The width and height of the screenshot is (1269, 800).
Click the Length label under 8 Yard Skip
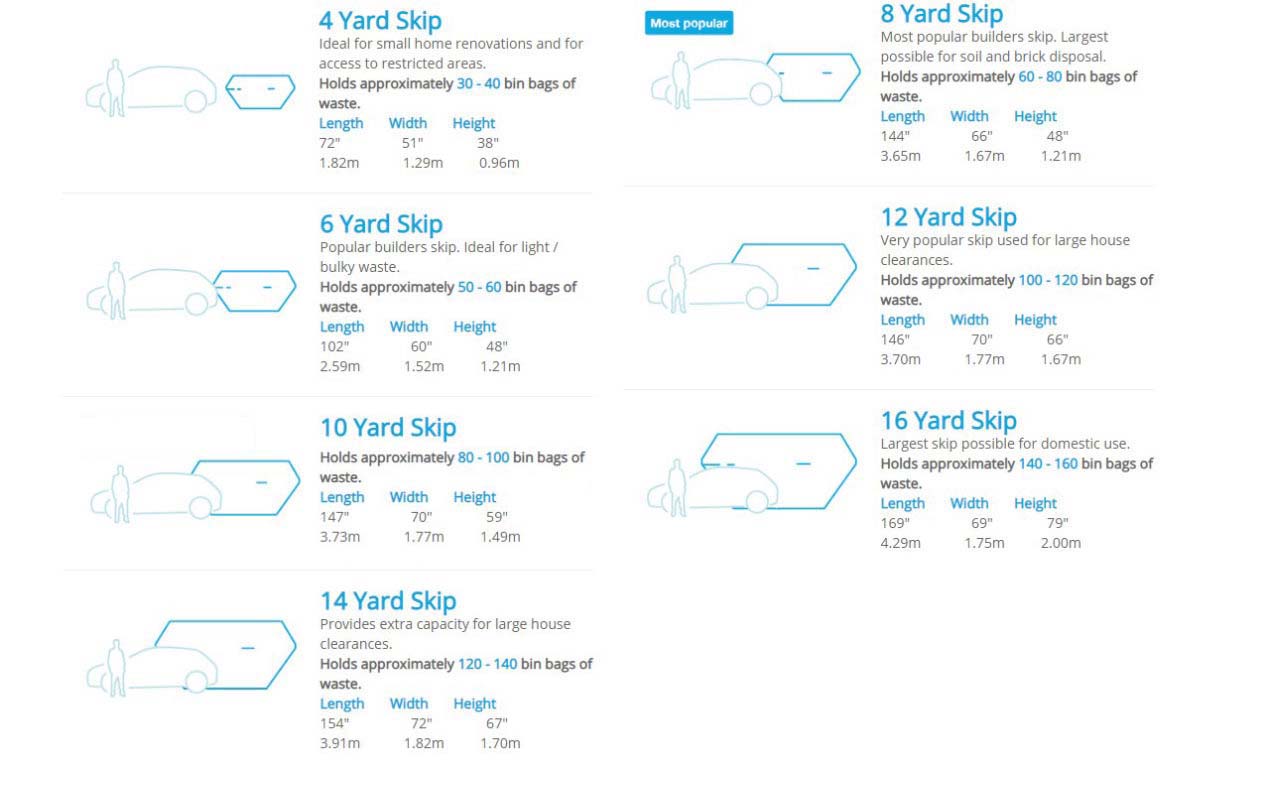(x=902, y=116)
